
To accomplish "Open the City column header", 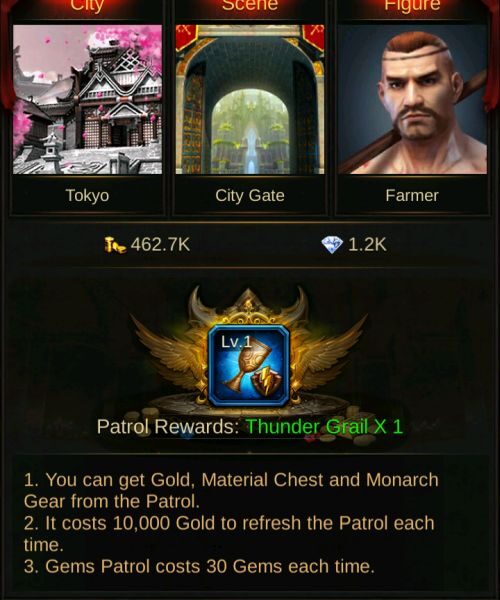I will [x=87, y=5].
